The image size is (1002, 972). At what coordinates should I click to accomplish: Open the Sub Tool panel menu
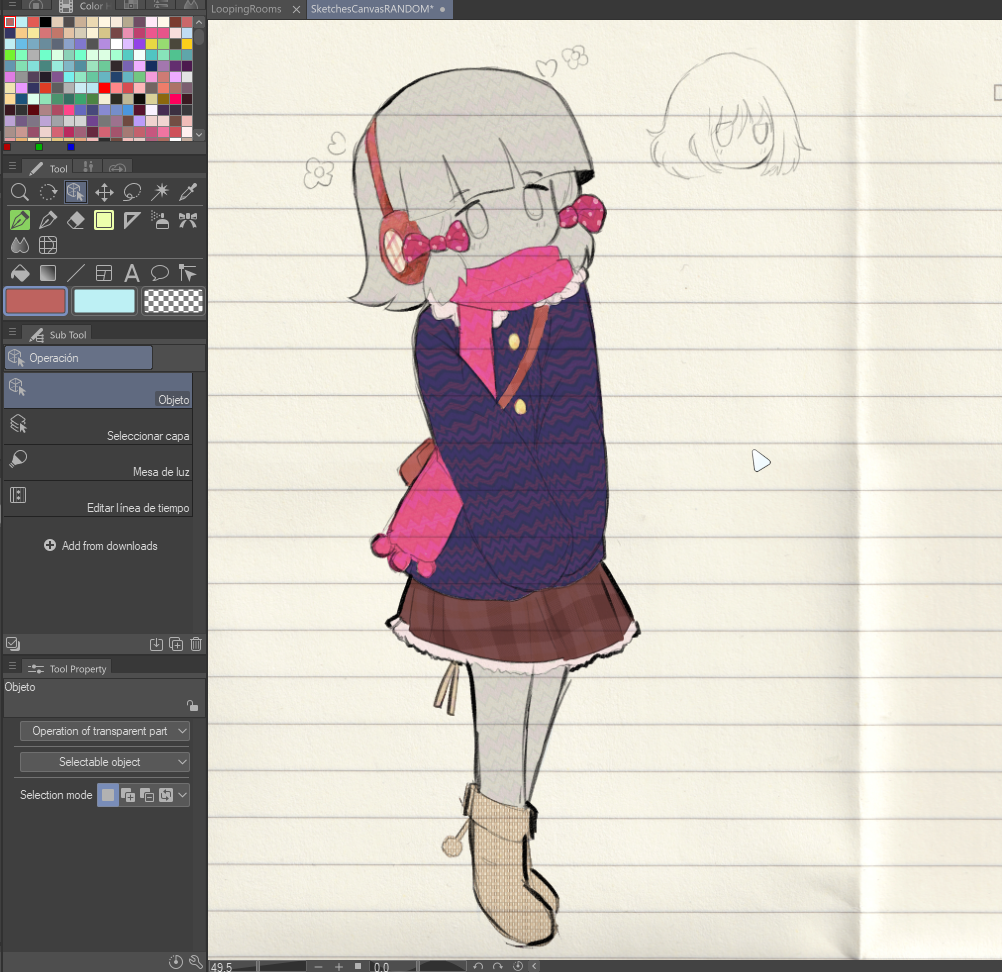[12, 333]
